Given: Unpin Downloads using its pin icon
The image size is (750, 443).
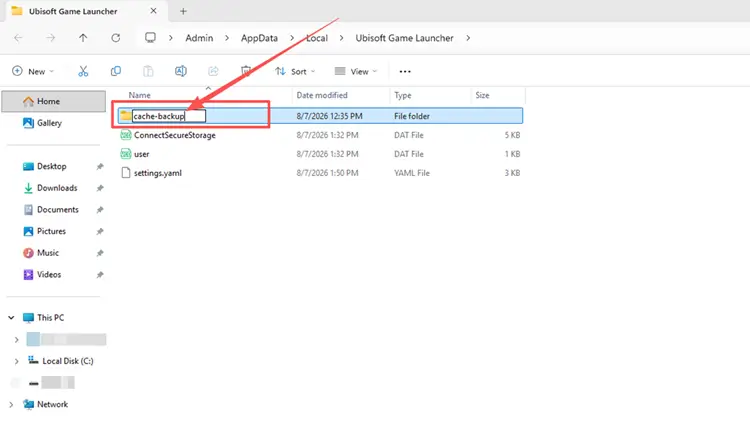Looking at the screenshot, I should click(x=99, y=188).
